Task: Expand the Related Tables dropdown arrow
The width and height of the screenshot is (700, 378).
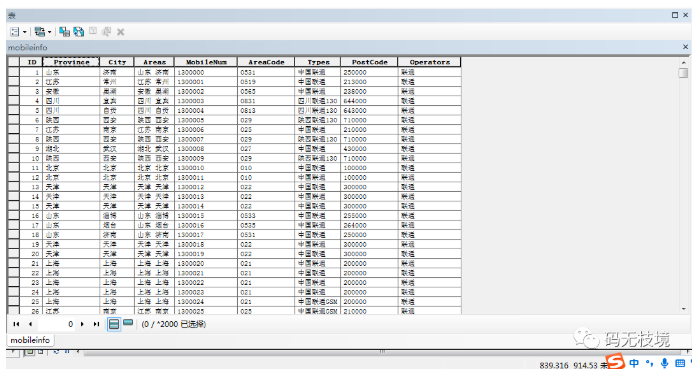Action: click(49, 32)
